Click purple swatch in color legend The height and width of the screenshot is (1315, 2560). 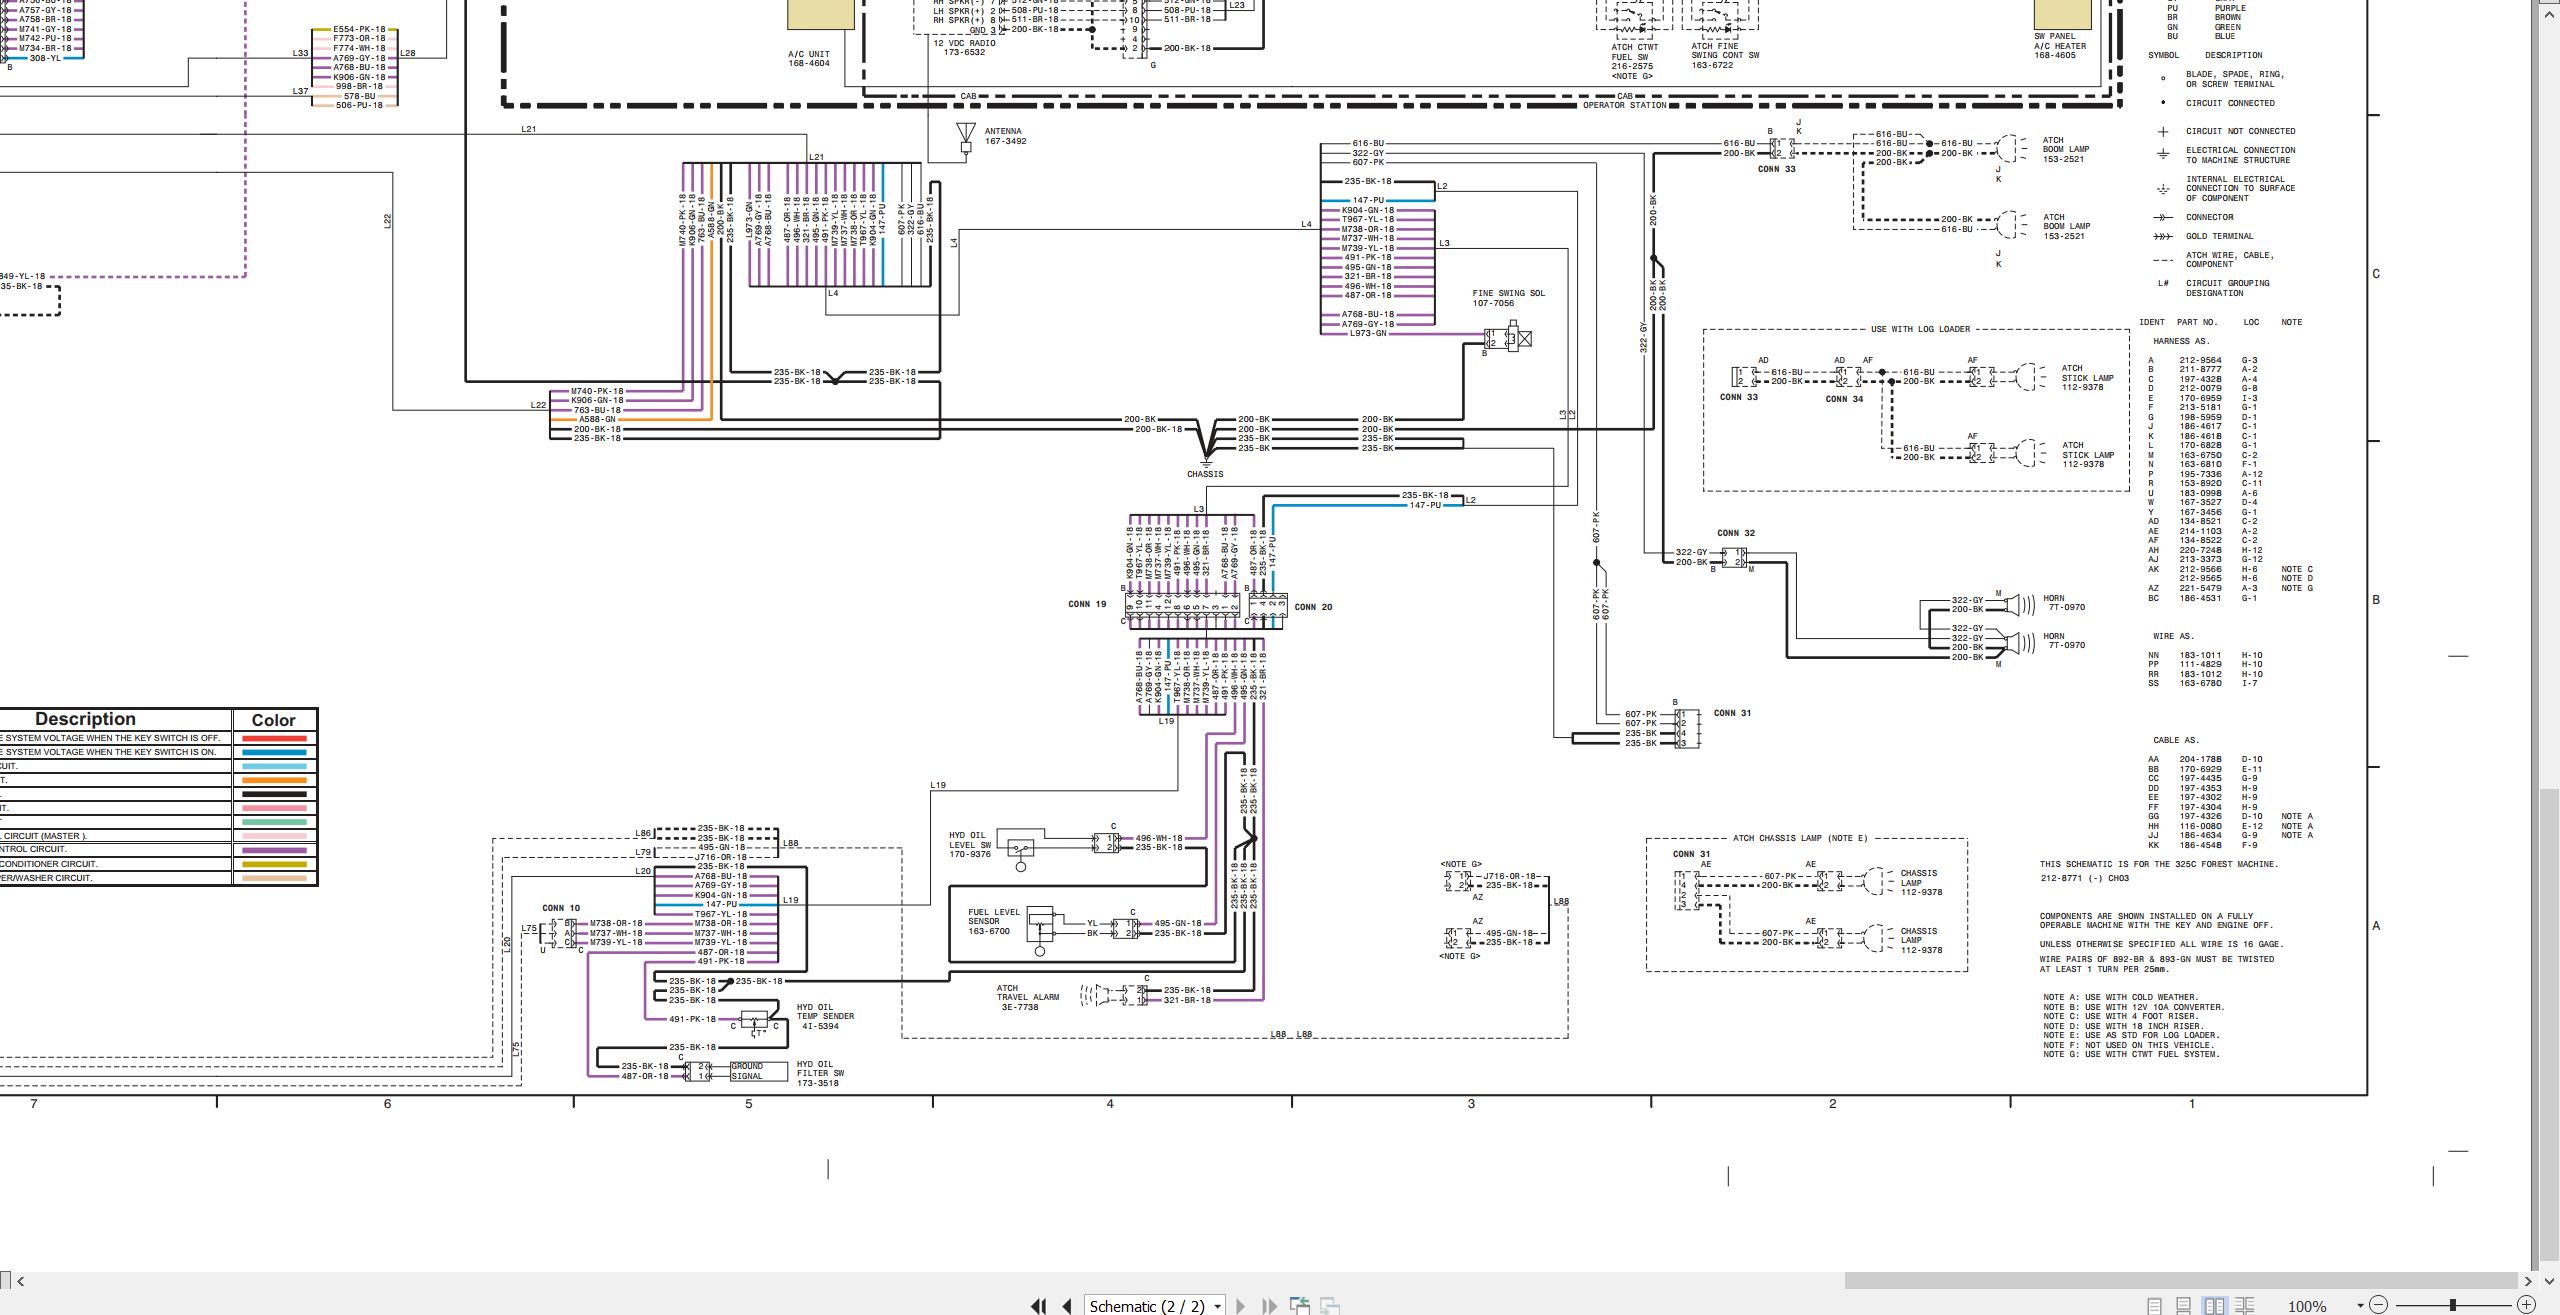pyautogui.click(x=274, y=850)
